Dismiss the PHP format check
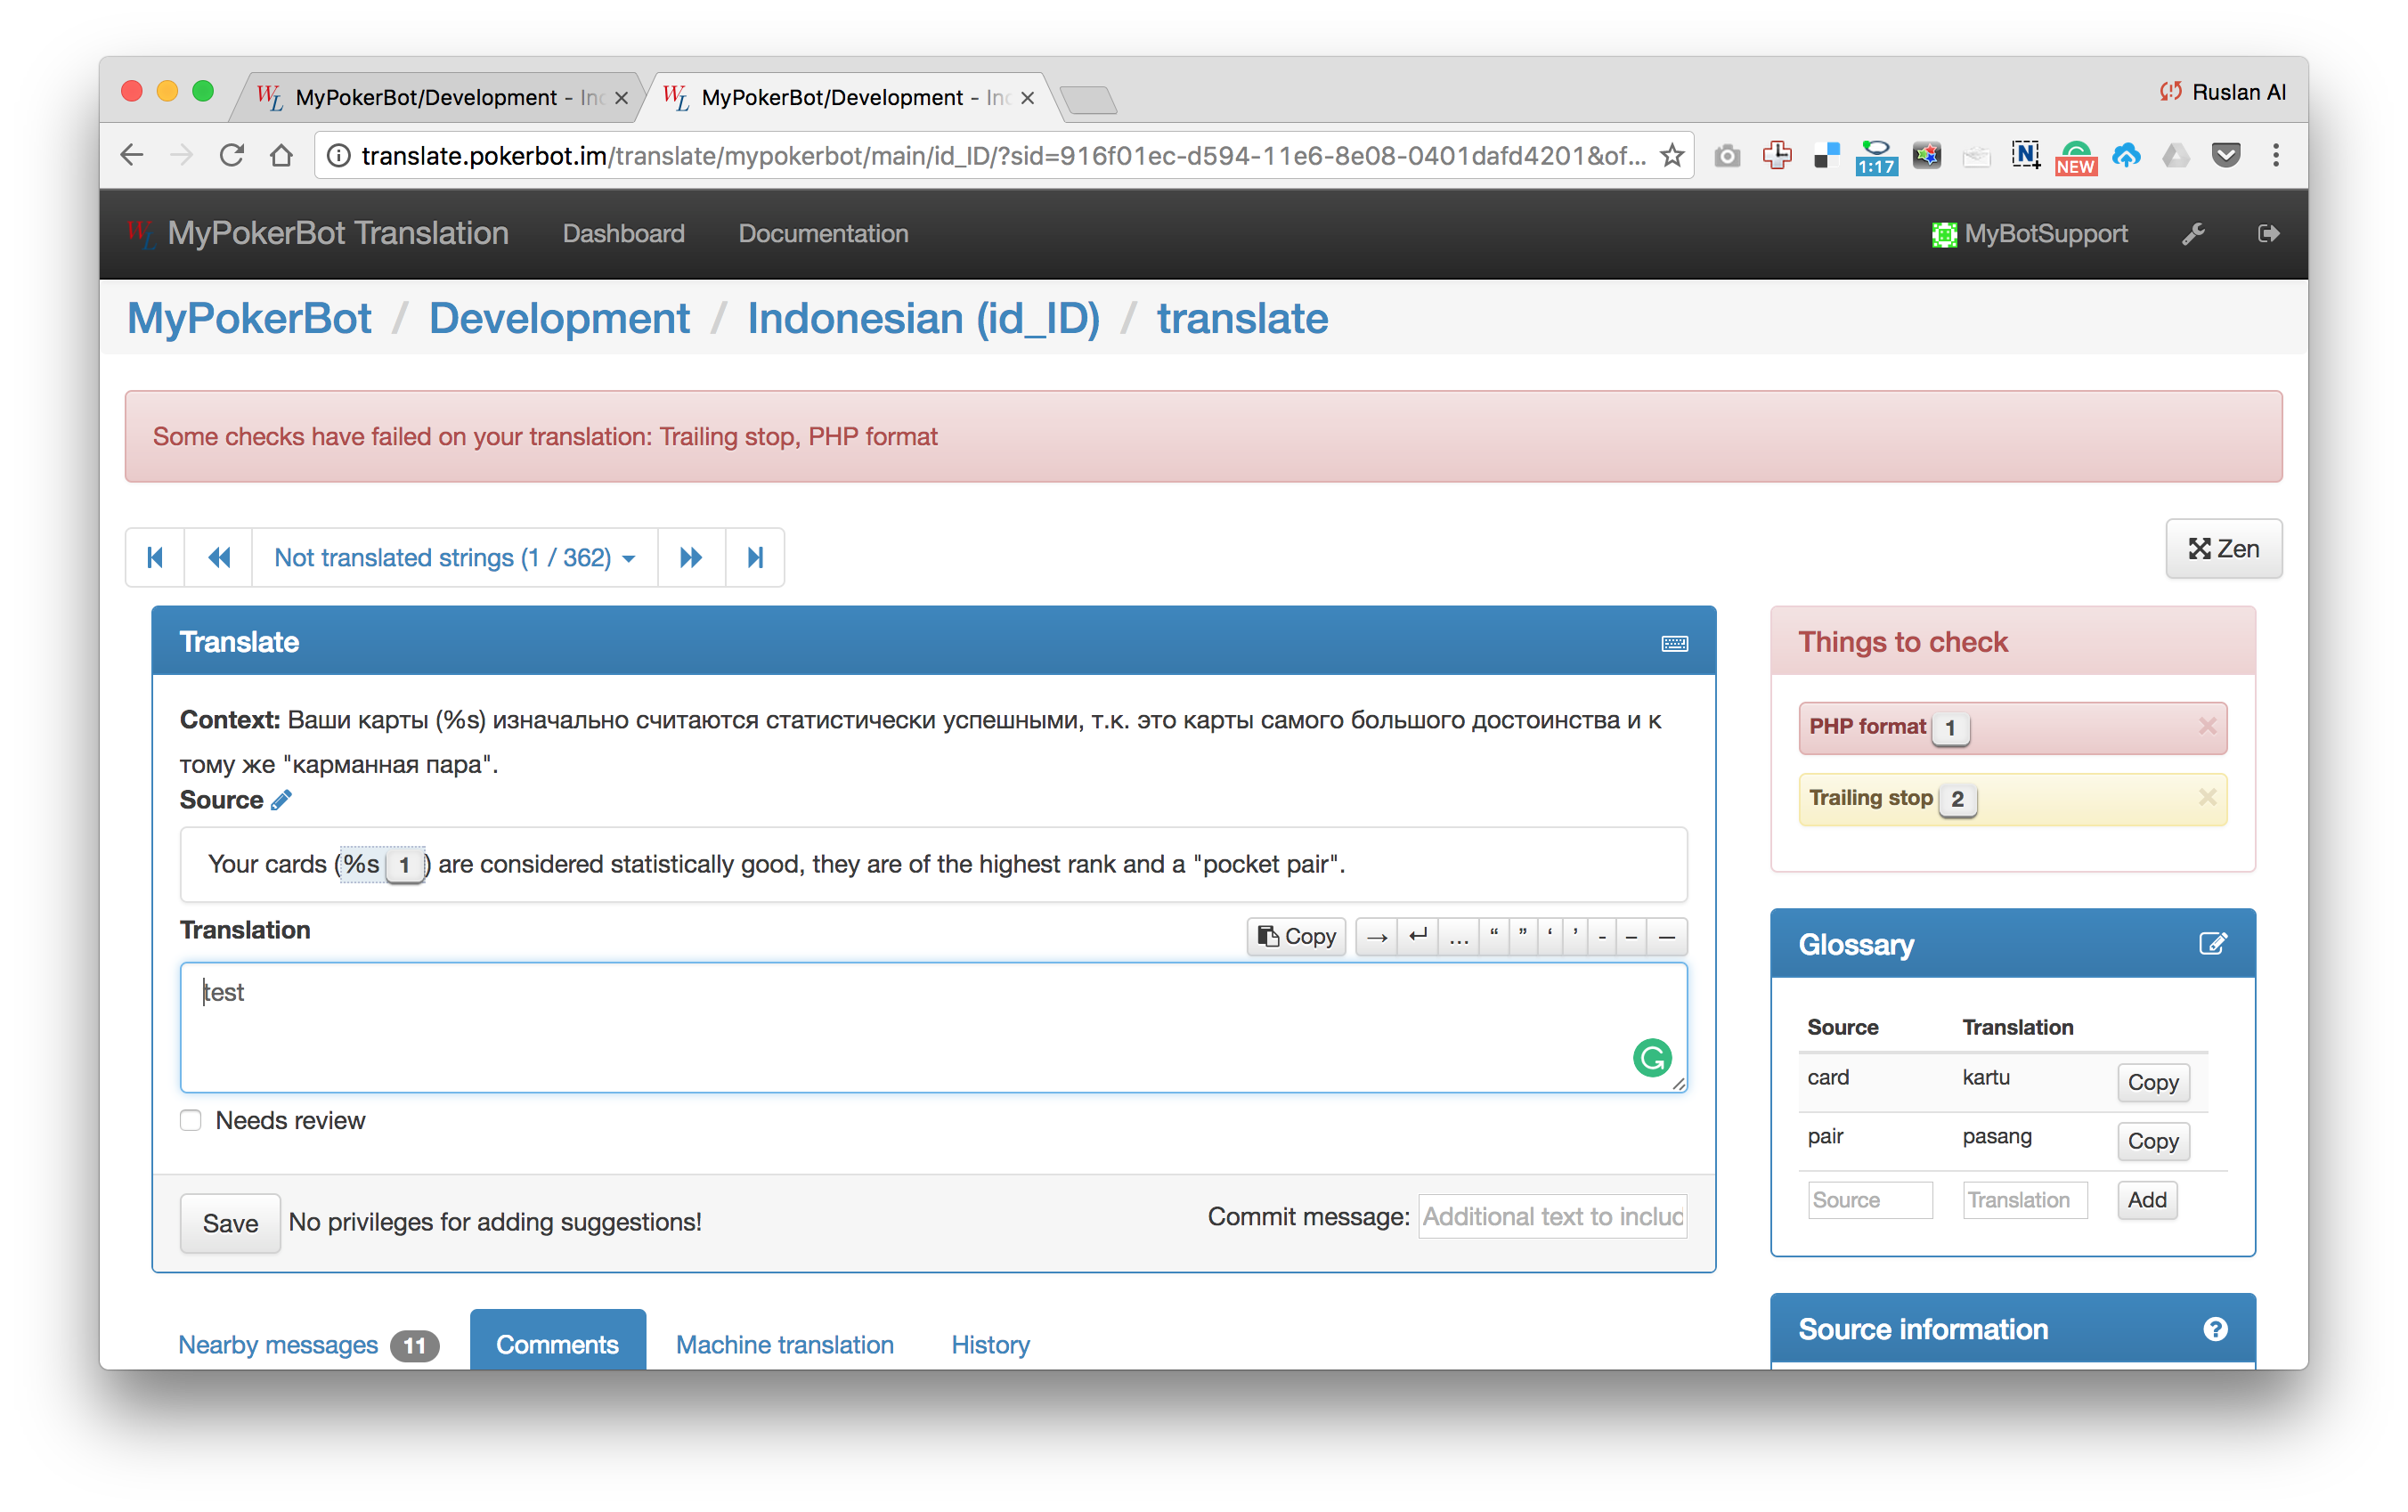This screenshot has width=2408, height=1512. (x=2207, y=726)
